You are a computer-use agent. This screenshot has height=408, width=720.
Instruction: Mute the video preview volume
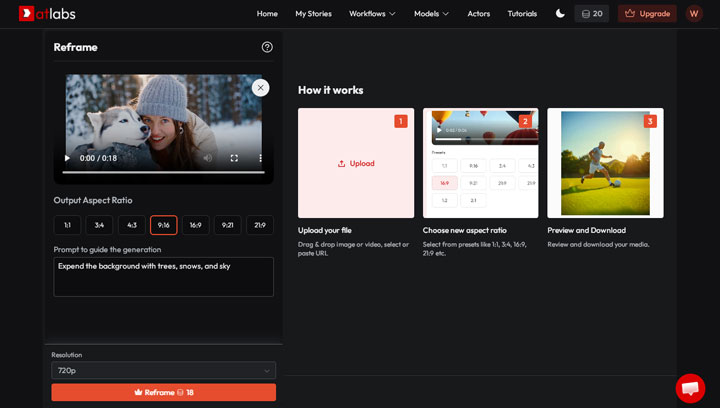(x=208, y=158)
